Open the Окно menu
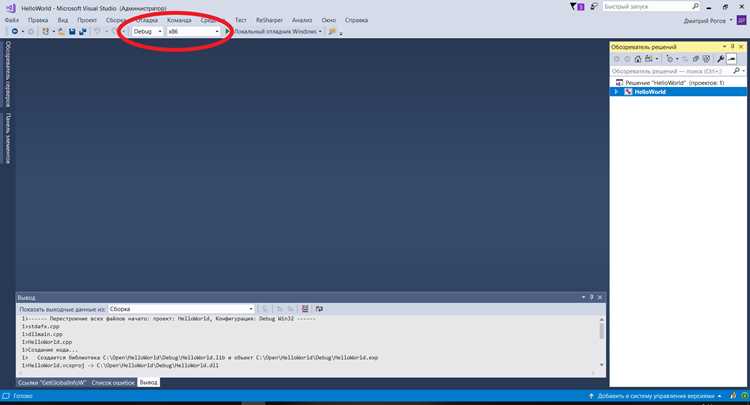This screenshot has width=750, height=405. [329, 20]
